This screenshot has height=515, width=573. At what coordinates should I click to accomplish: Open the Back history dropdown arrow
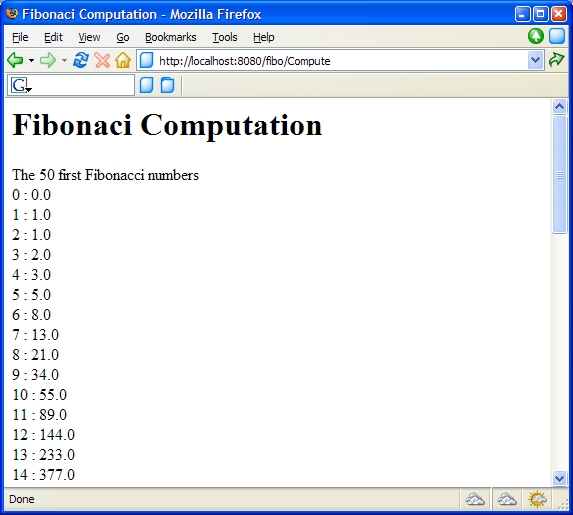click(x=31, y=61)
